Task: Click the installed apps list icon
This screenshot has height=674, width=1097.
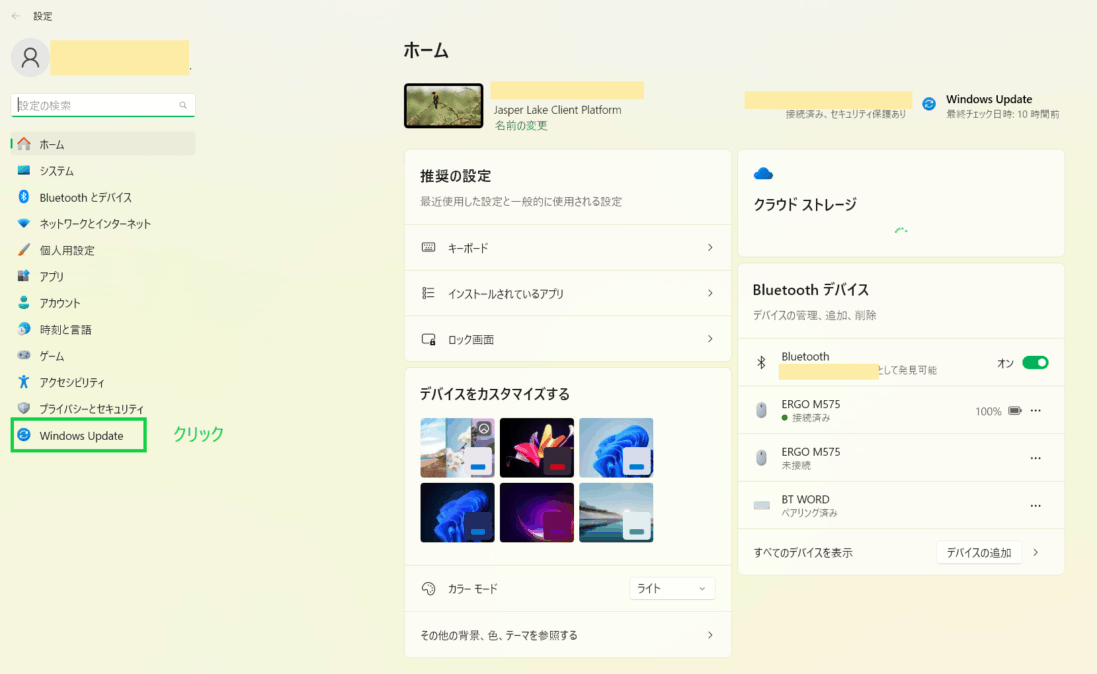Action: tap(428, 293)
